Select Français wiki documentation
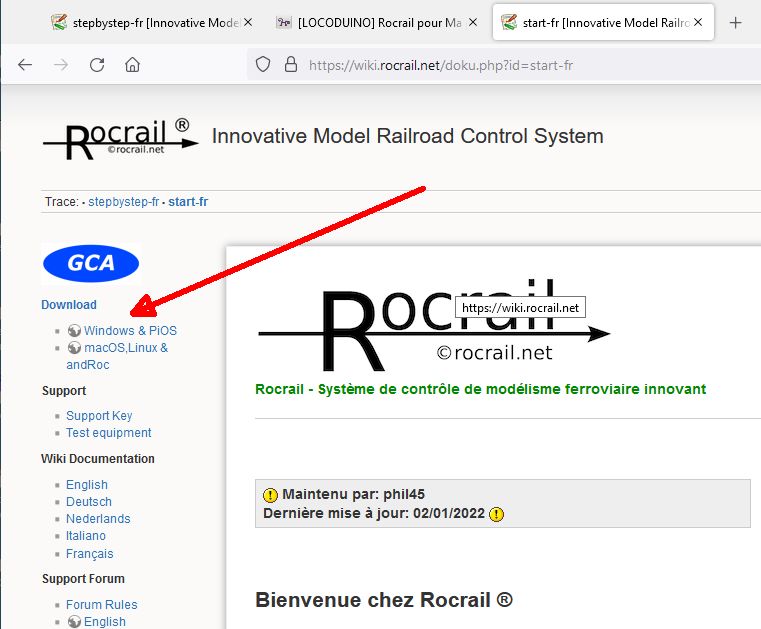Screen dimensions: 761x629 point(90,554)
